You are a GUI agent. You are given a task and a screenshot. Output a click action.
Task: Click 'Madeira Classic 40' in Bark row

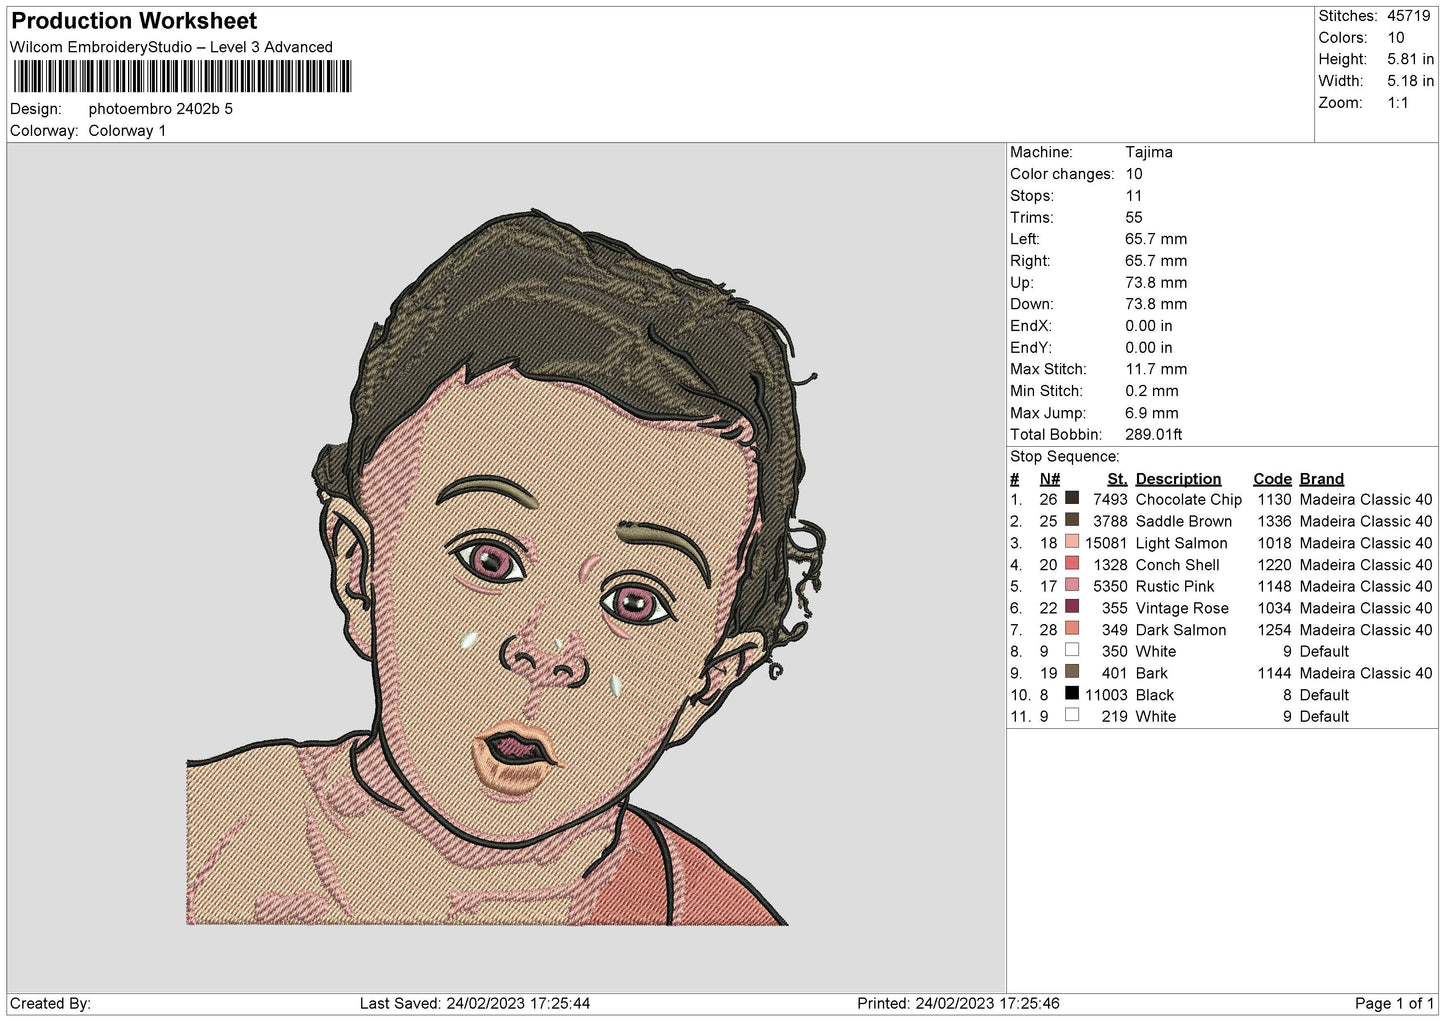[x=1365, y=673]
